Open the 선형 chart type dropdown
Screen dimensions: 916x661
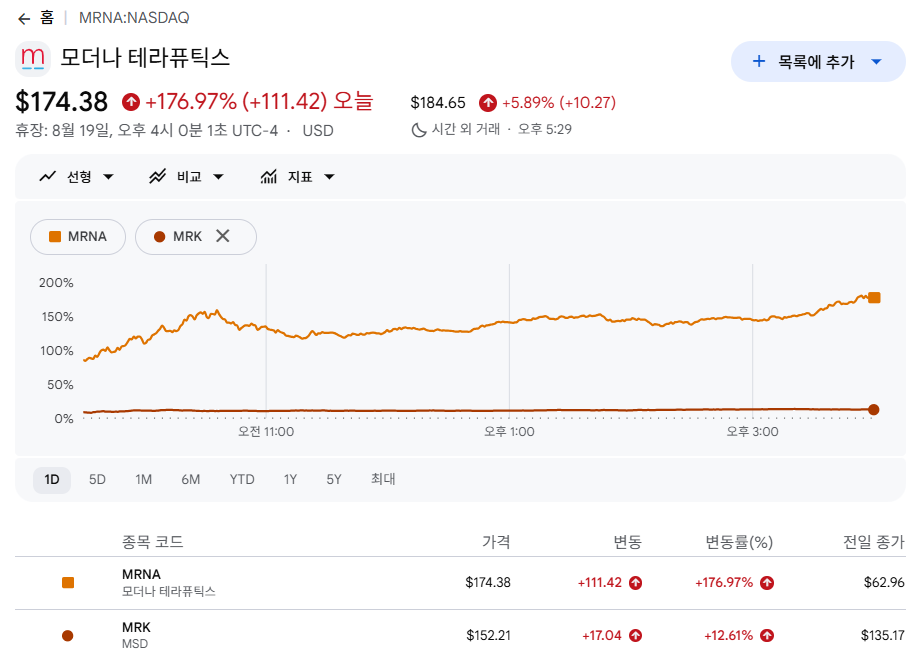click(x=77, y=177)
